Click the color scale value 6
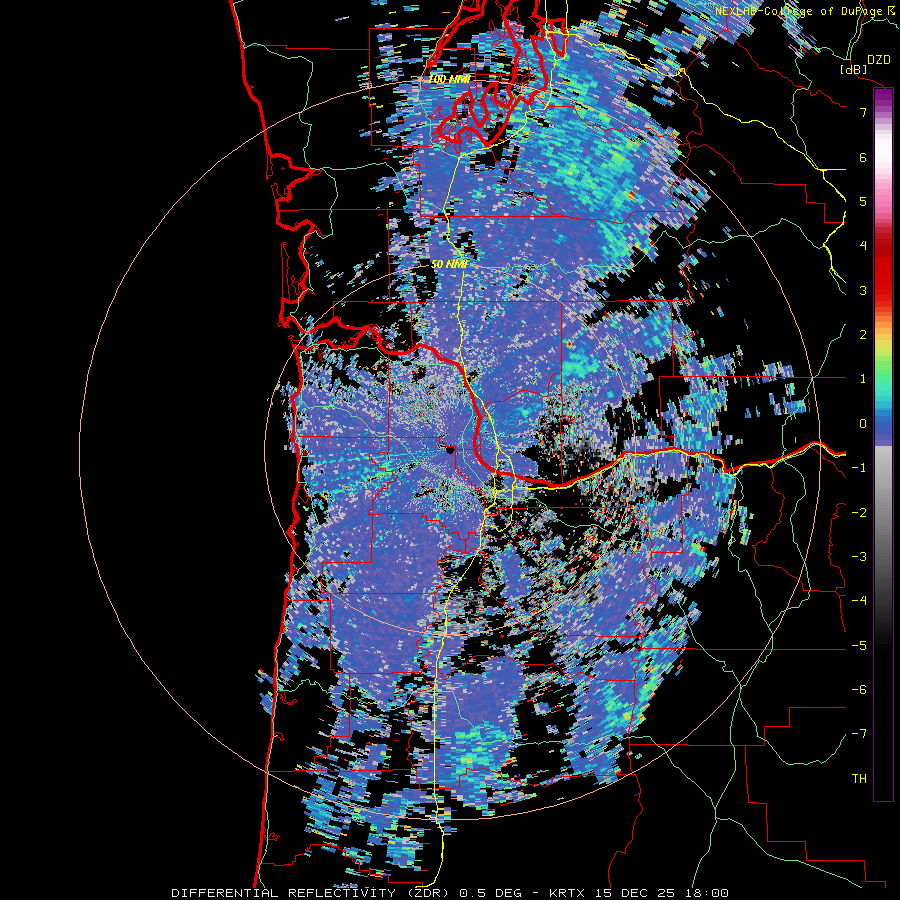The width and height of the screenshot is (900, 900). pyautogui.click(x=863, y=157)
